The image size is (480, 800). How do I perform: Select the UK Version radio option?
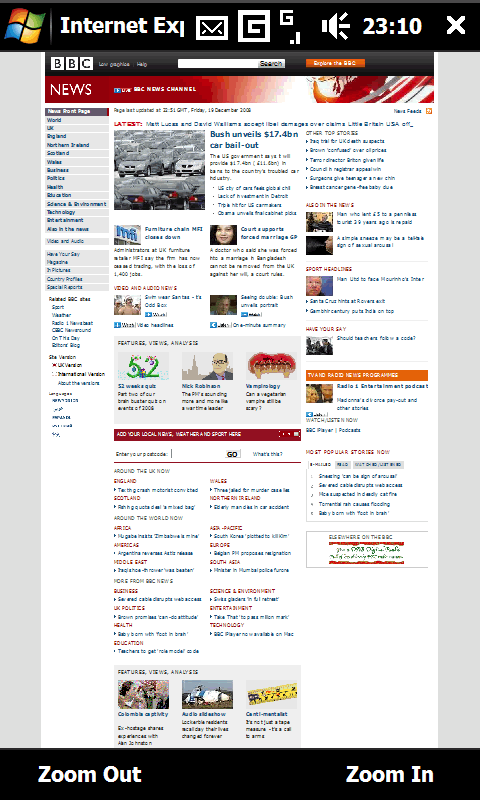pyautogui.click(x=54, y=365)
